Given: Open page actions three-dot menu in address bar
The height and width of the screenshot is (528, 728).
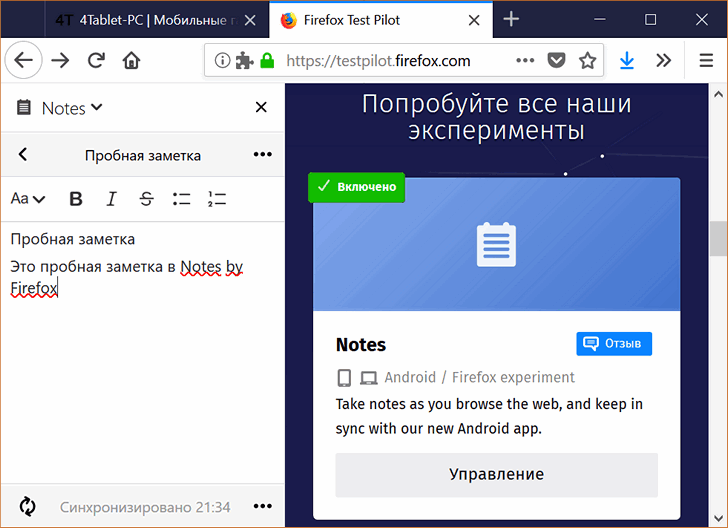Looking at the screenshot, I should coord(525,60).
